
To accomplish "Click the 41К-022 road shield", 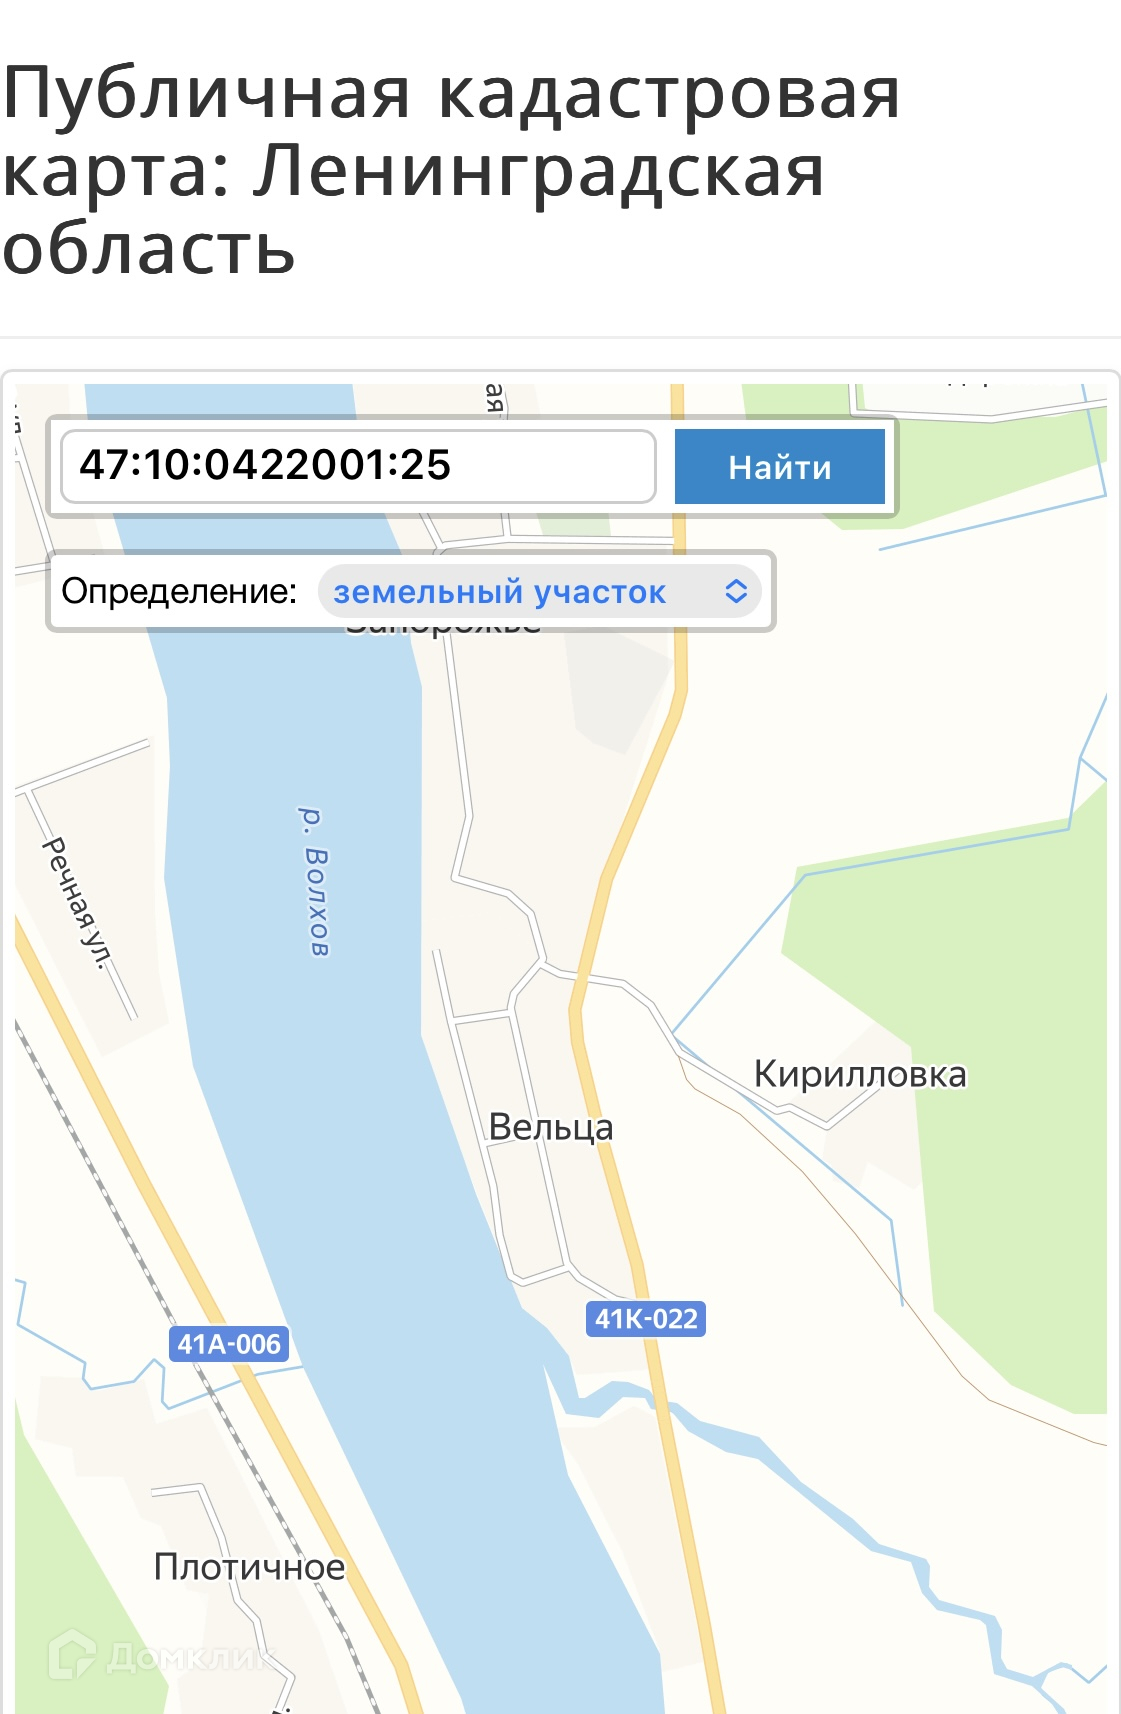I will (646, 1319).
